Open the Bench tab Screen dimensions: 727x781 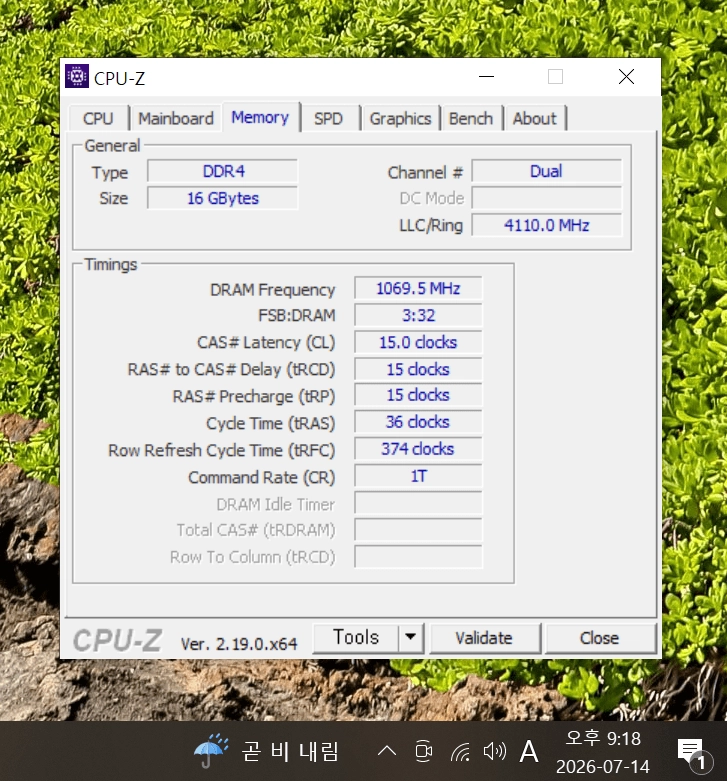(471, 119)
